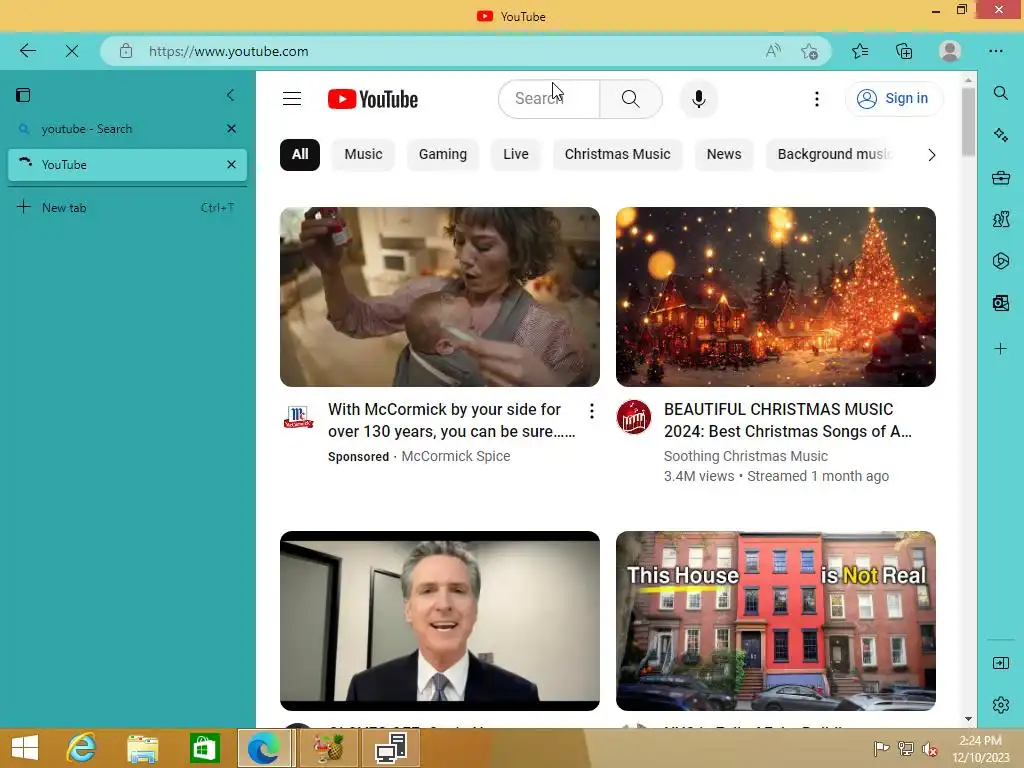The width and height of the screenshot is (1024, 768).
Task: Visit Soothing Christmas Music channel name link
Action: click(x=745, y=456)
